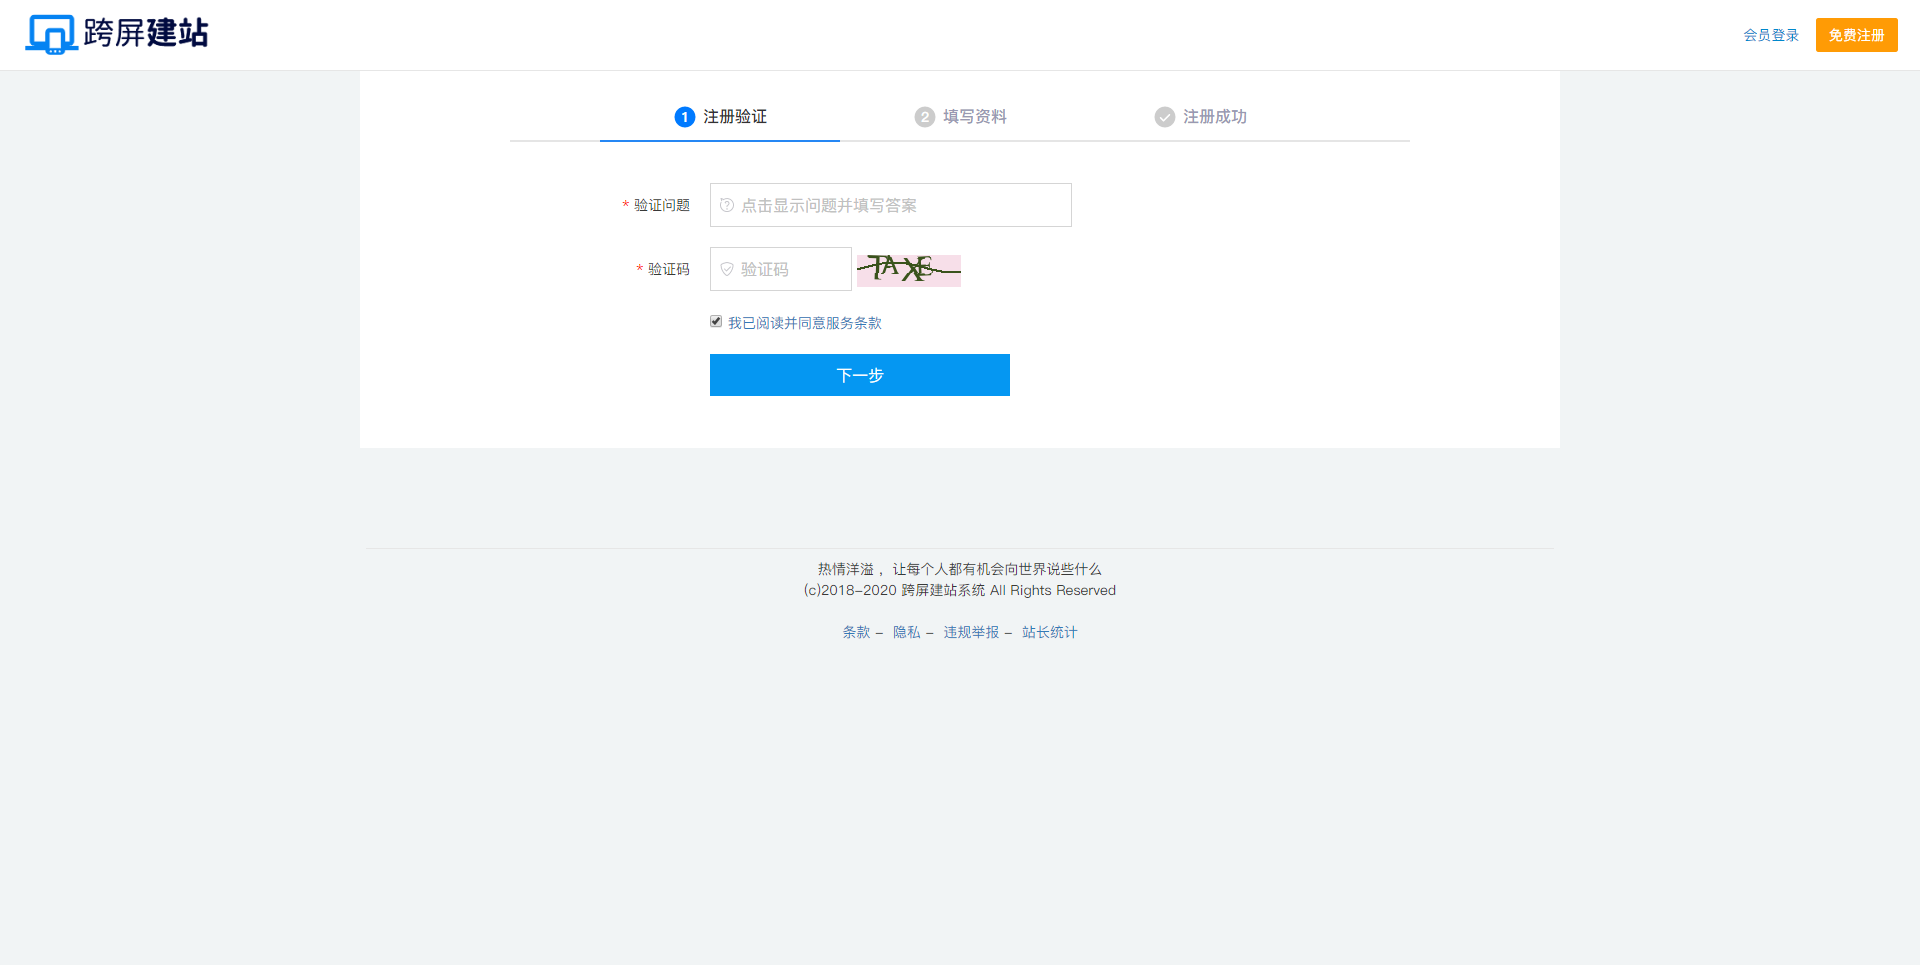The image size is (1920, 965).
Task: Click the orange 免费注册 button
Action: 1856,35
